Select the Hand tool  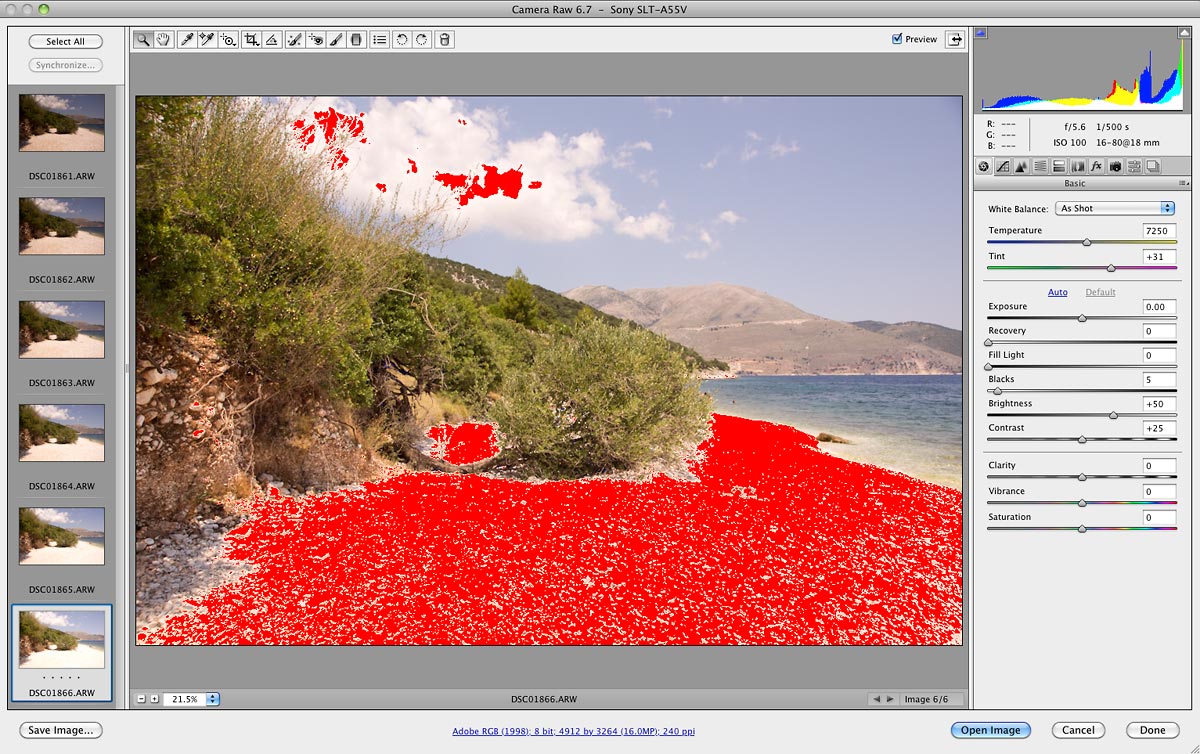[163, 40]
